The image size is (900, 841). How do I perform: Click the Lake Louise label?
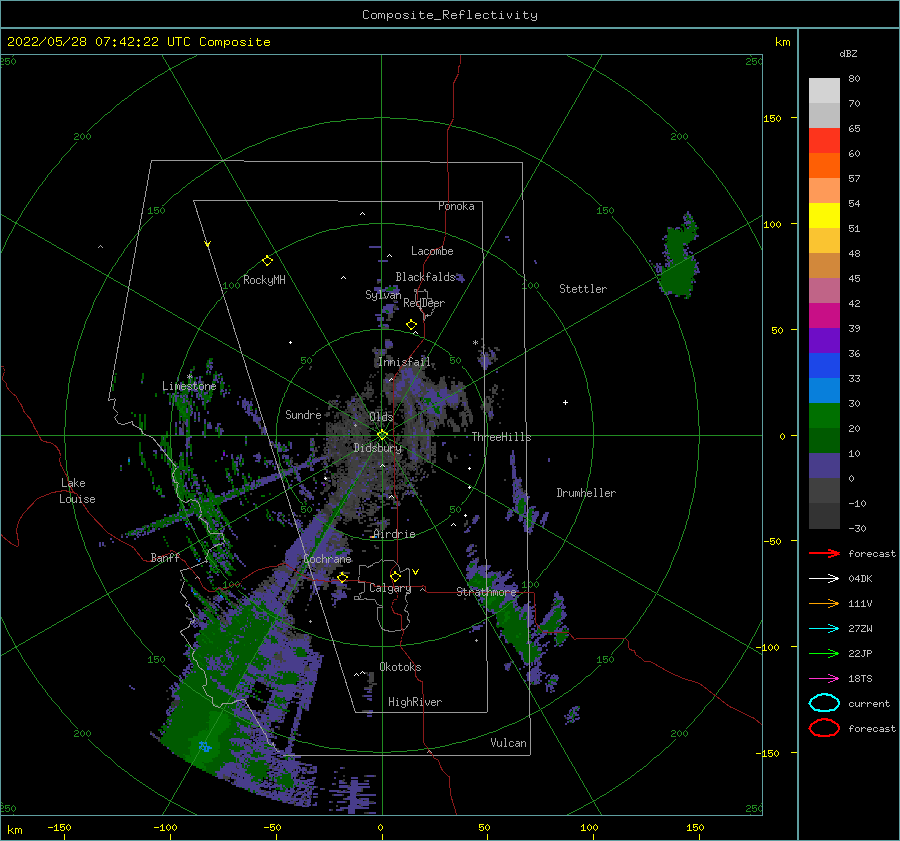click(x=77, y=491)
